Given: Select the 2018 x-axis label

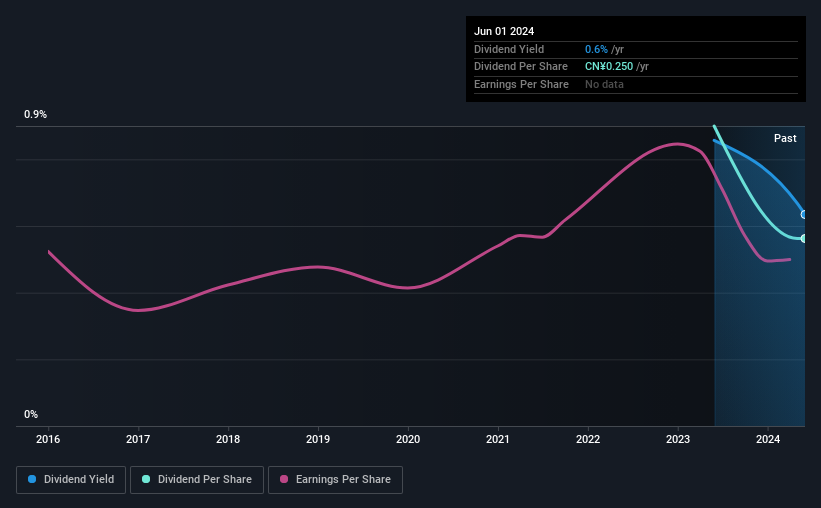Looking at the screenshot, I should tap(228, 439).
